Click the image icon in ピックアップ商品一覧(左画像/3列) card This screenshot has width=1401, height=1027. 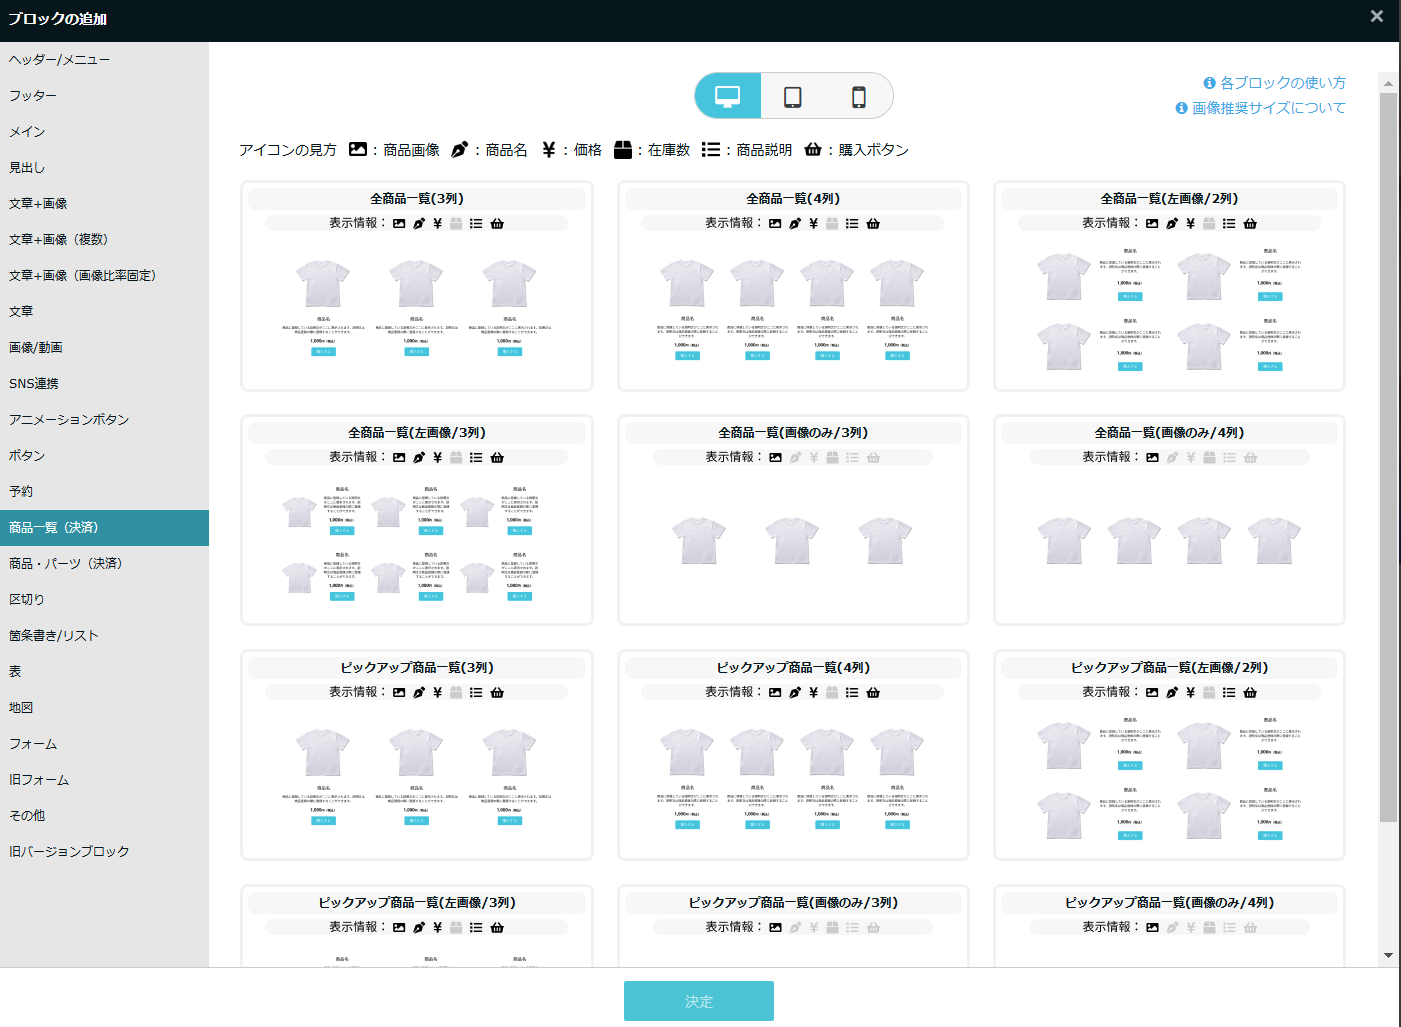399,928
